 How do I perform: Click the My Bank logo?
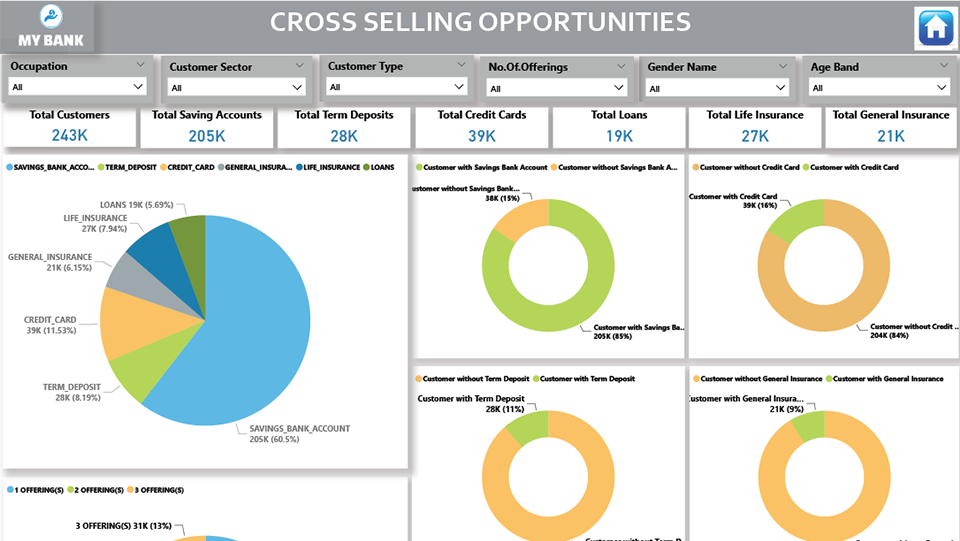click(x=50, y=27)
